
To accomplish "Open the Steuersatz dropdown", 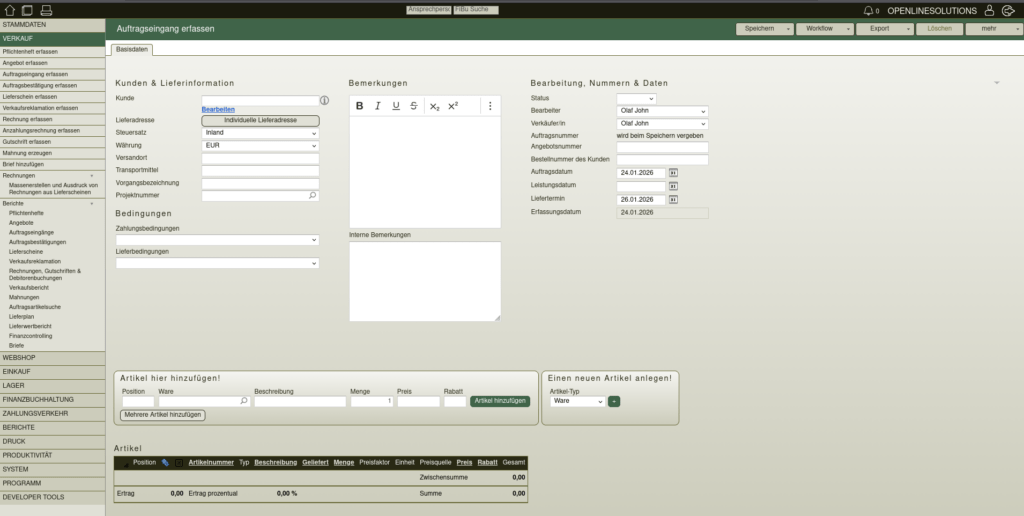I will tap(260, 133).
